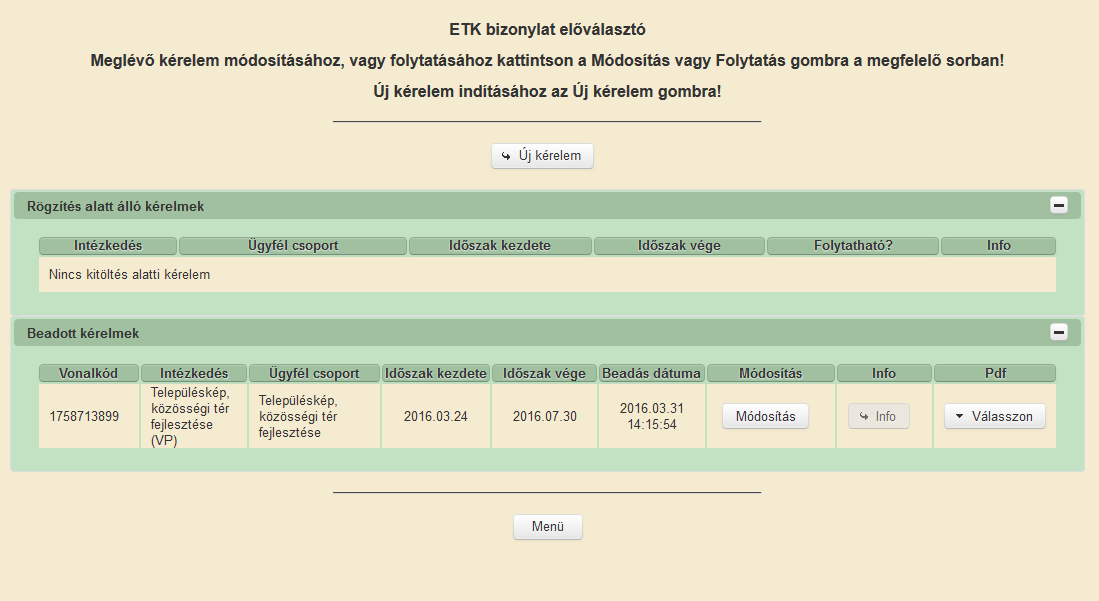Open Info for request 1758713899
The height and width of the screenshot is (601, 1099).
click(878, 416)
